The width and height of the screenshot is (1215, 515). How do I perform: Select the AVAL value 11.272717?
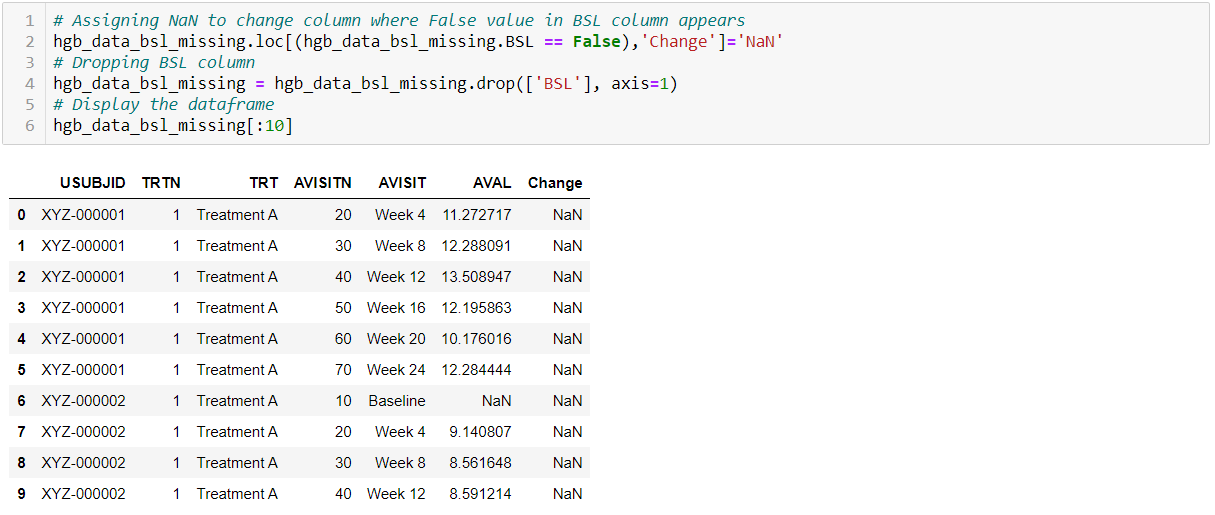click(x=476, y=215)
